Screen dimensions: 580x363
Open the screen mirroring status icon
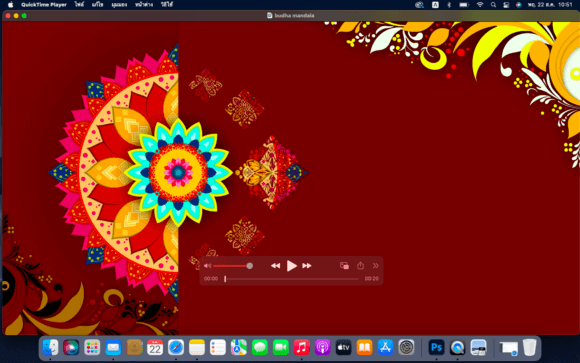coord(419,5)
